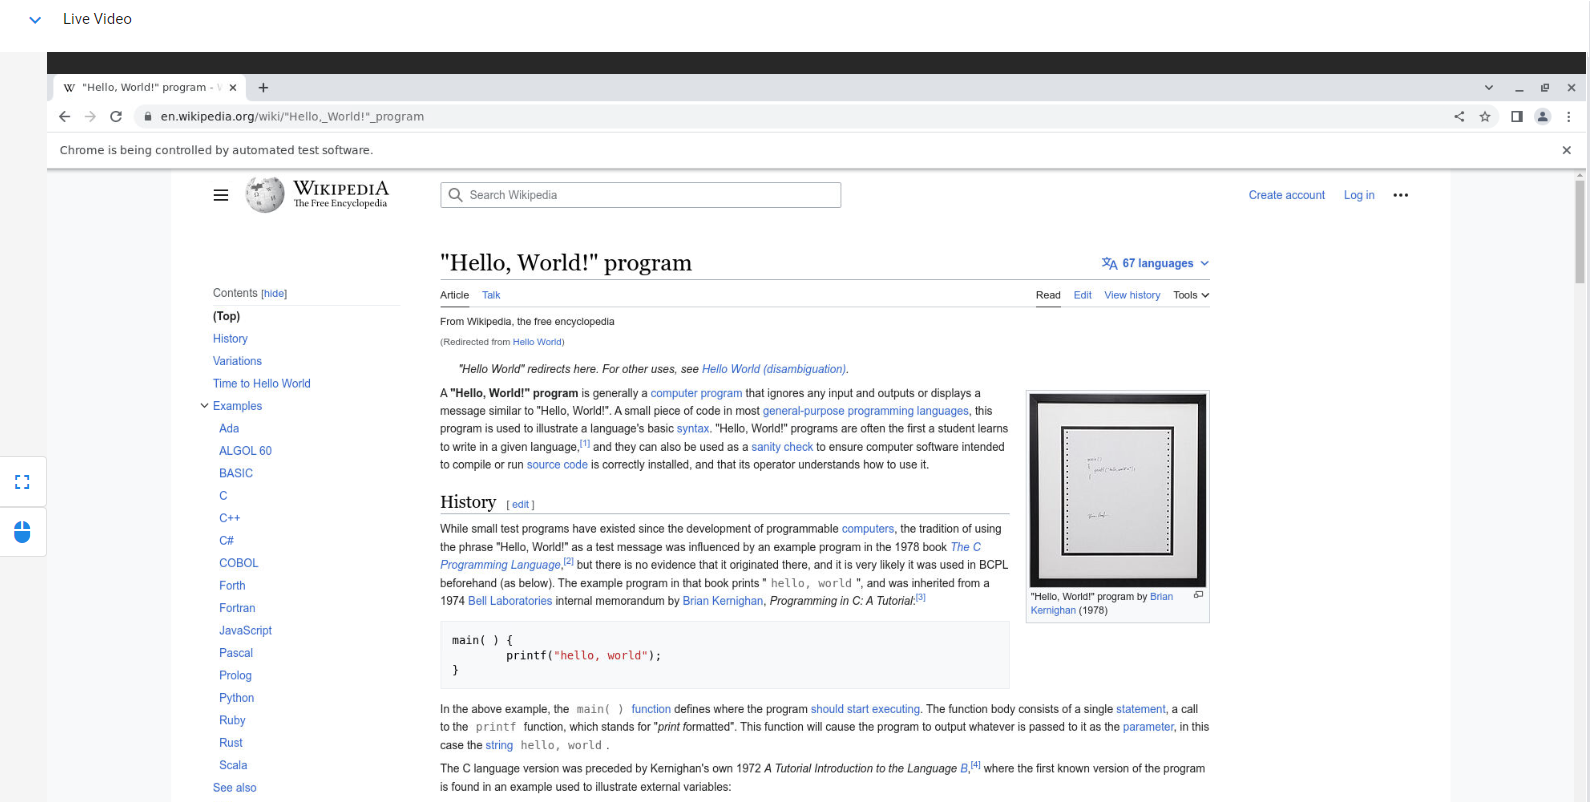Open the Edit tab
The image size is (1590, 802).
1083,295
